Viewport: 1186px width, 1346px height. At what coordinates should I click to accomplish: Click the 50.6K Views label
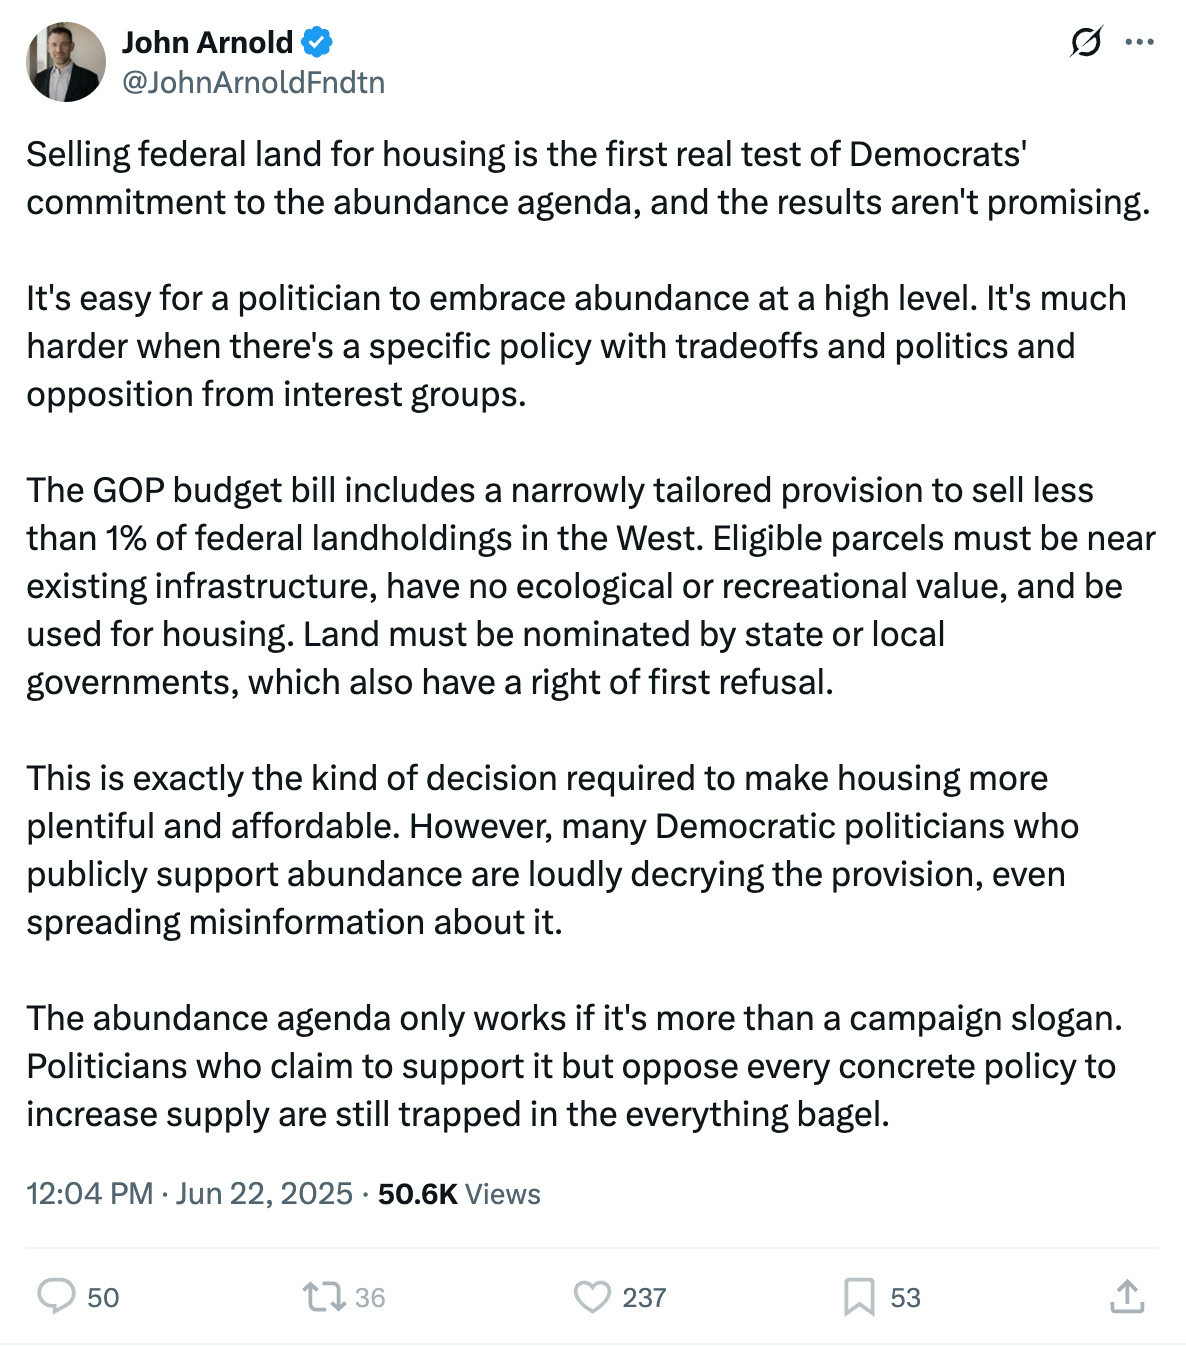click(x=459, y=1194)
